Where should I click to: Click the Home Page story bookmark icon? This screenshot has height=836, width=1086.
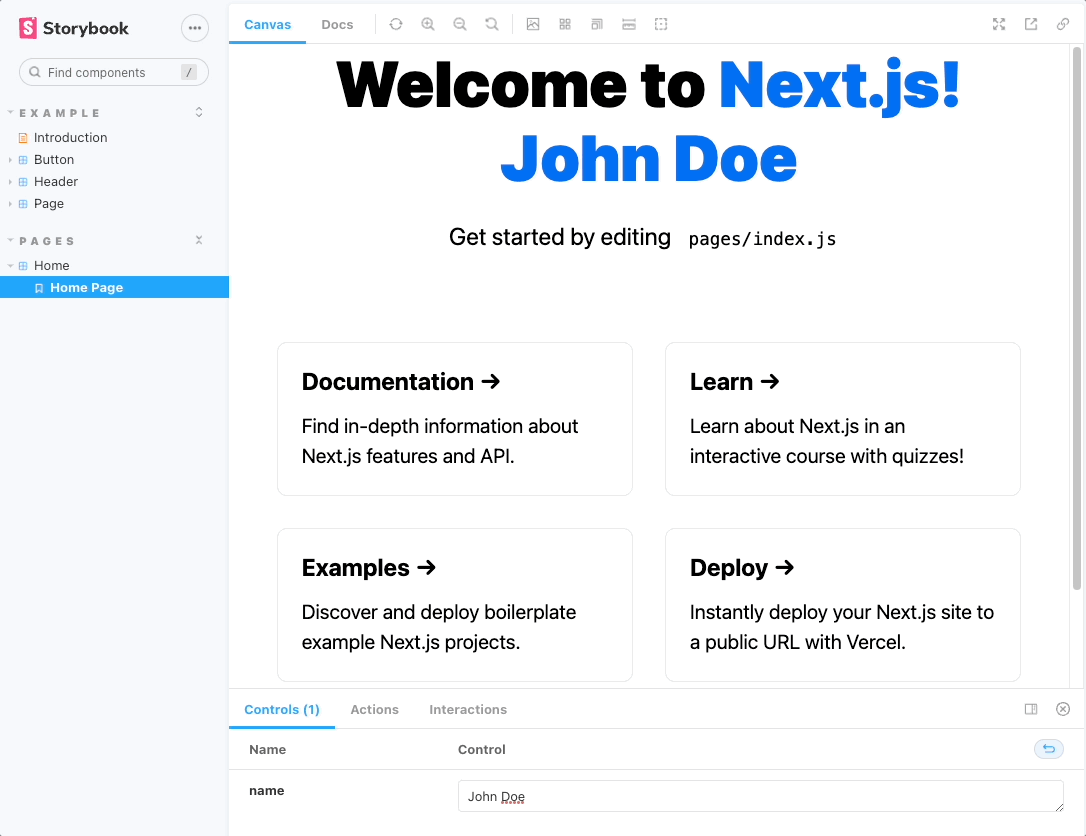coord(39,288)
